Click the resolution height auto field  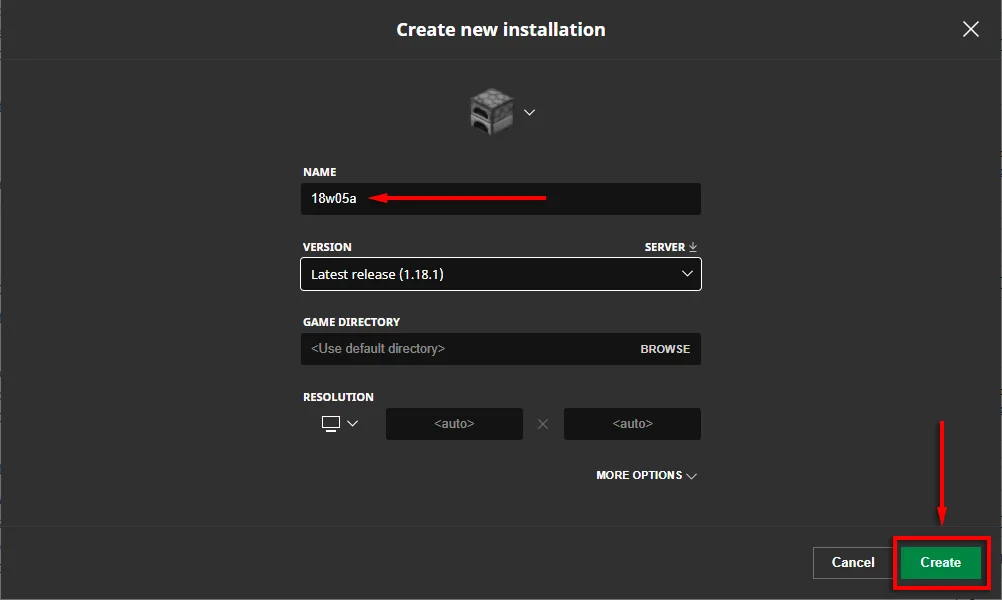pyautogui.click(x=632, y=424)
